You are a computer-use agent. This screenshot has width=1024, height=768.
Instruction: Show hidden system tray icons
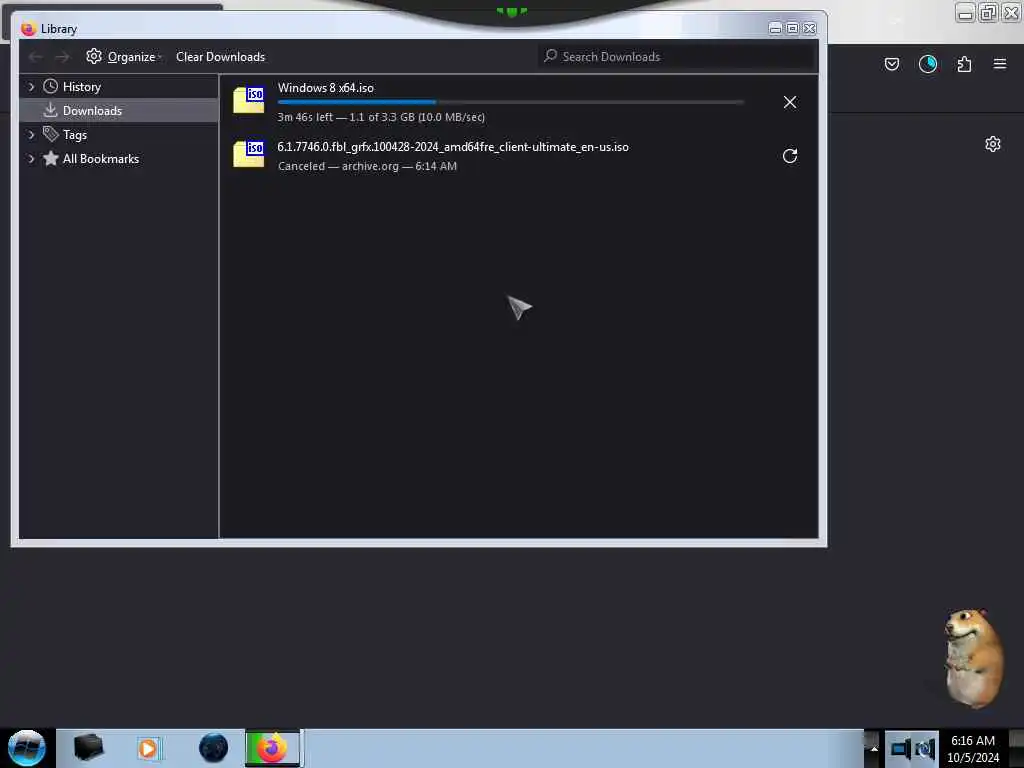(x=874, y=748)
